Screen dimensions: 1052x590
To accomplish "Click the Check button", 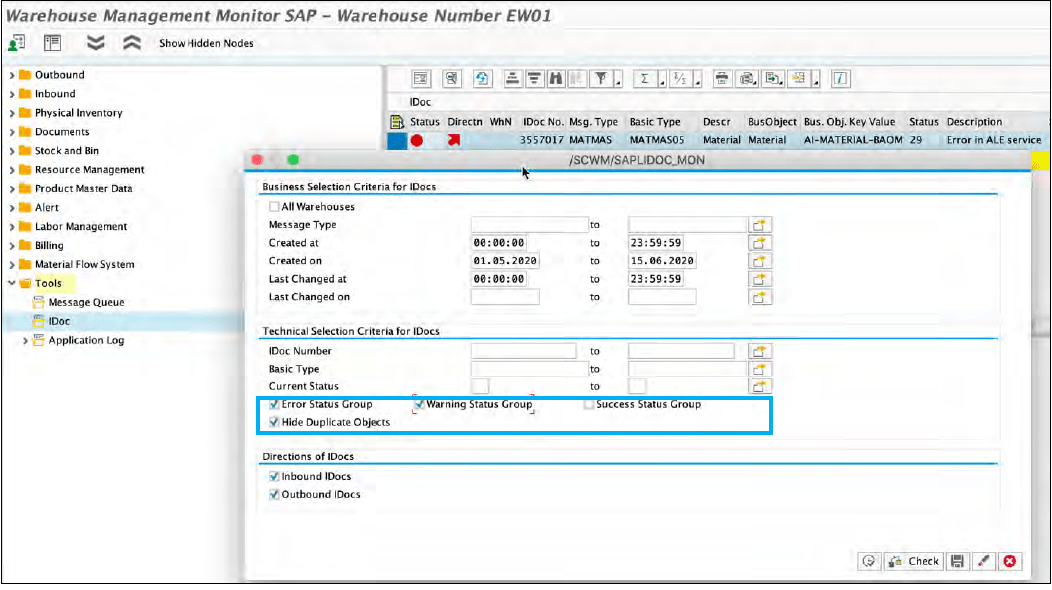I will 914,561.
